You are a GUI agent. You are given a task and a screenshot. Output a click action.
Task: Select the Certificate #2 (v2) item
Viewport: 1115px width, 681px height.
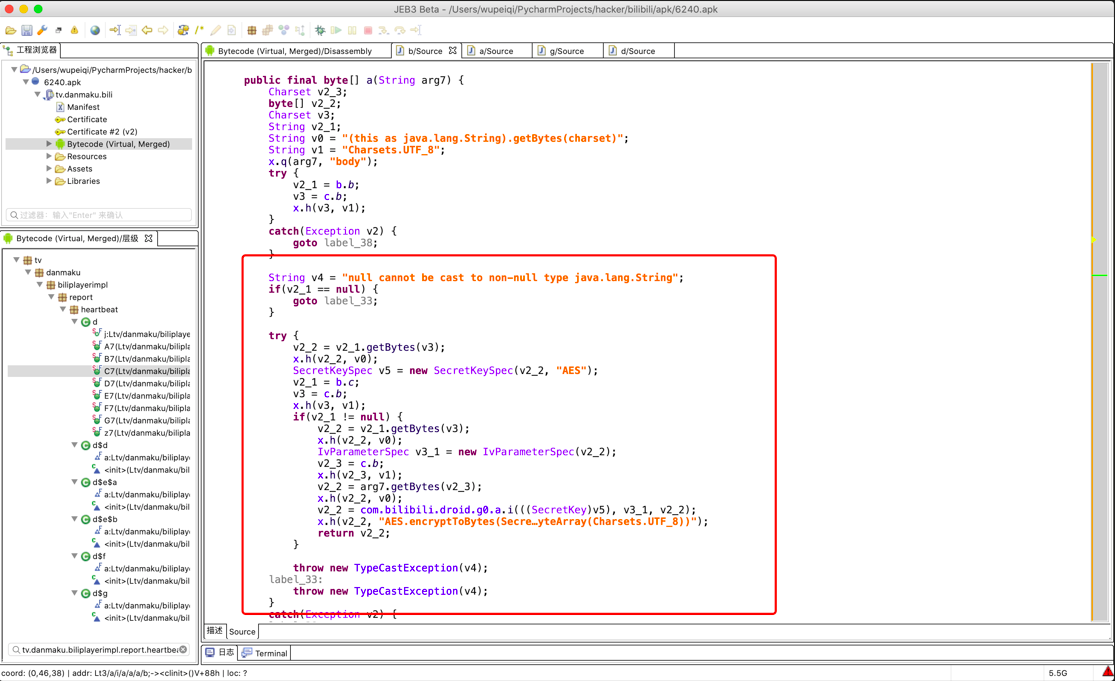coord(96,132)
